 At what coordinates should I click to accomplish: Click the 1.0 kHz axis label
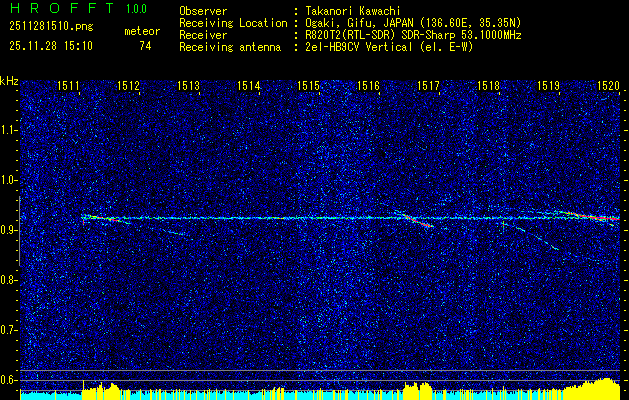click(8, 180)
